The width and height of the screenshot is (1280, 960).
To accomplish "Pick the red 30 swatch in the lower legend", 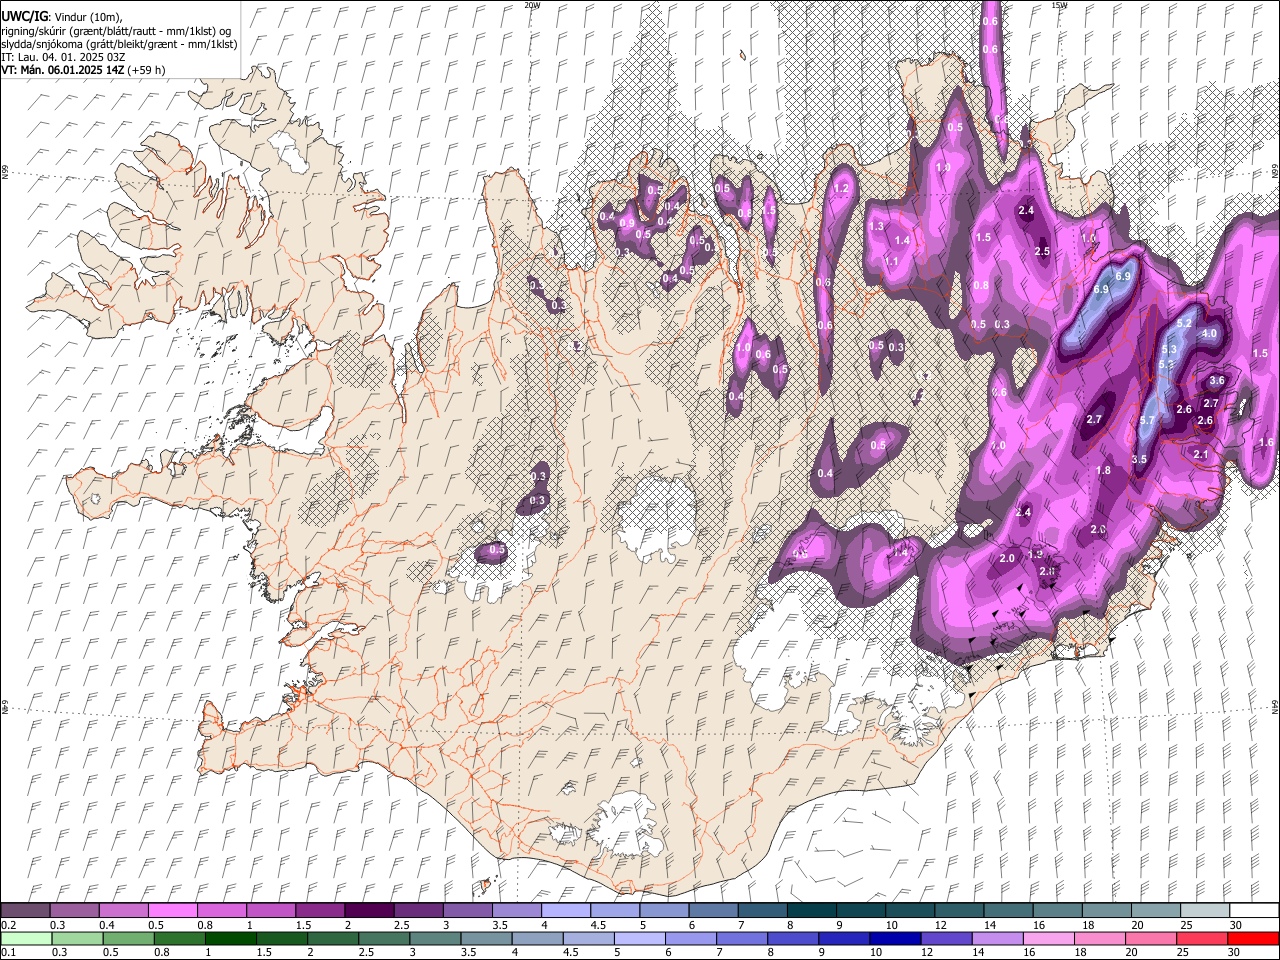I will click(1254, 939).
